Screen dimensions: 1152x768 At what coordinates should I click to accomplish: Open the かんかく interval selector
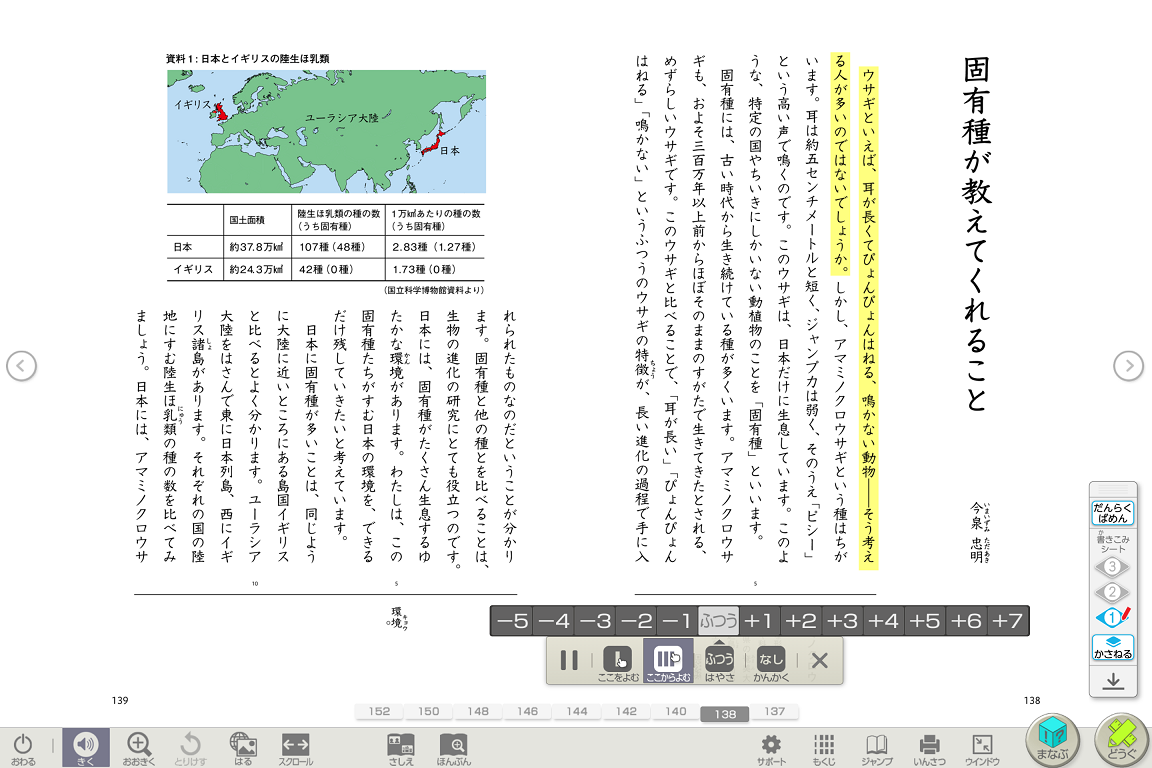(x=771, y=664)
